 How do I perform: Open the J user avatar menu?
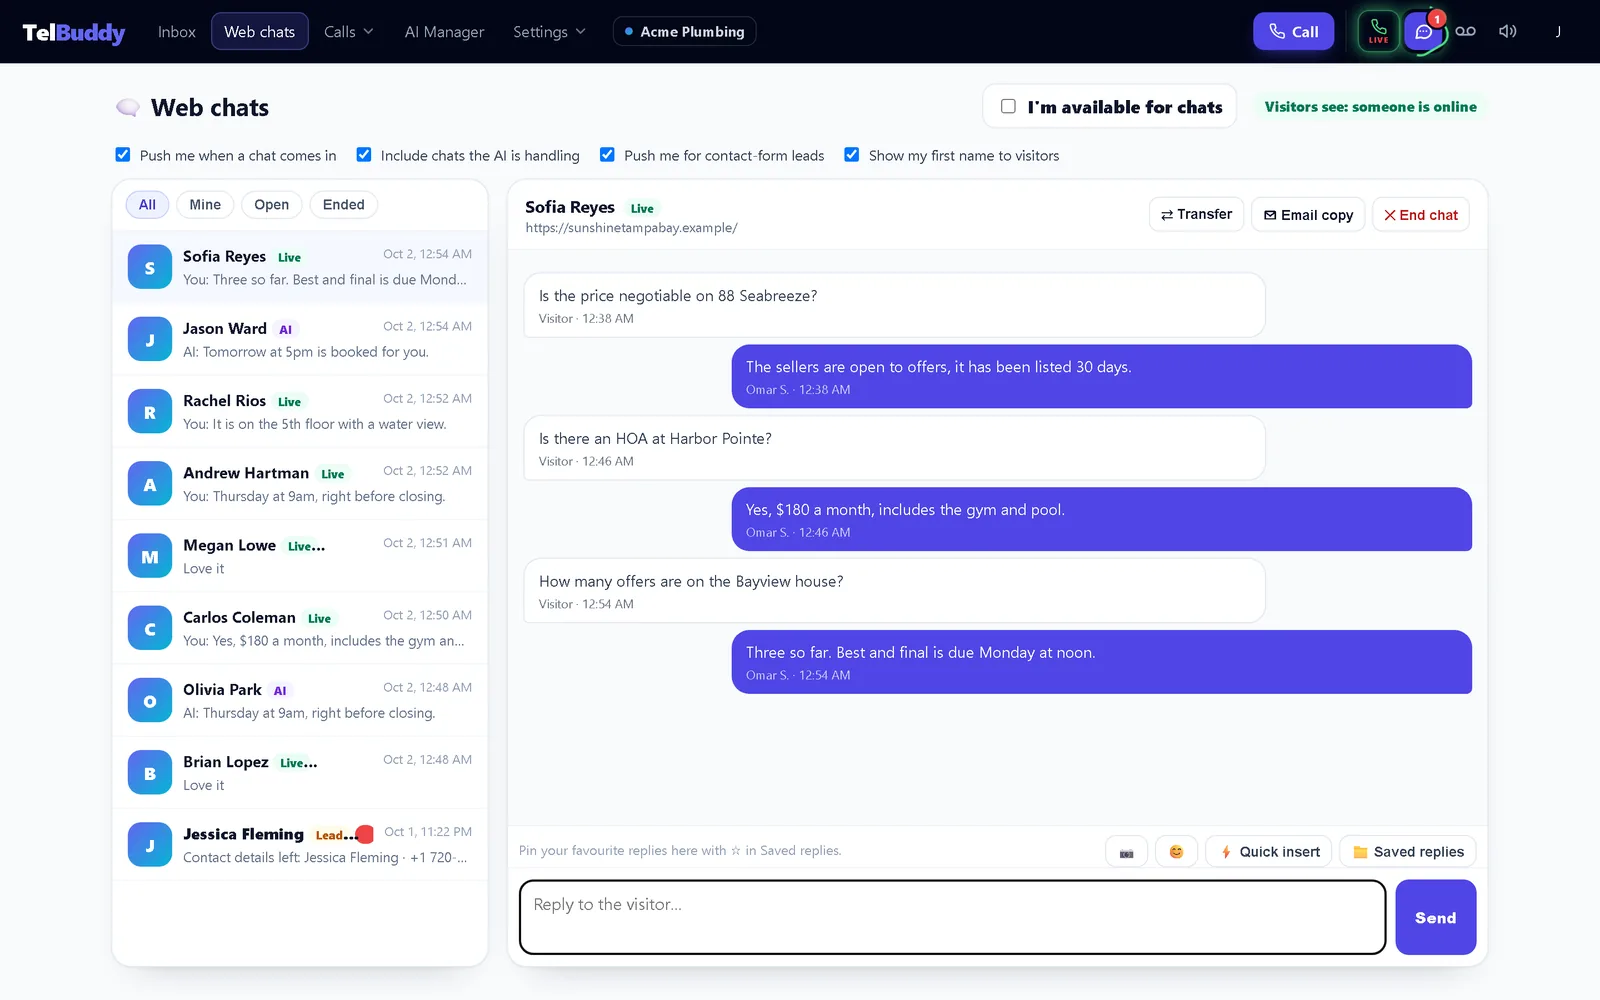(1558, 31)
